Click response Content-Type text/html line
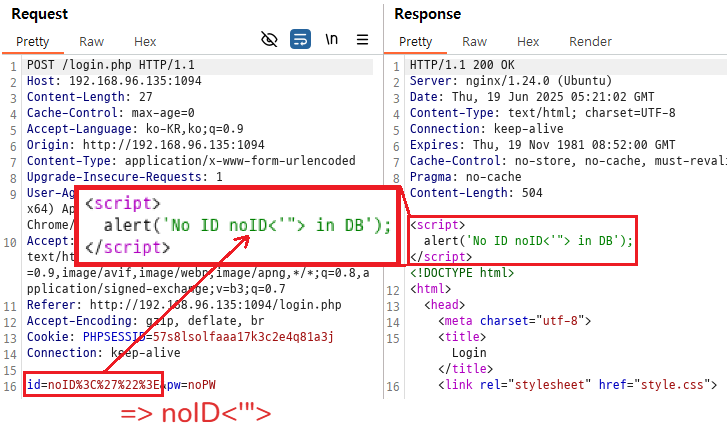 coord(542,113)
